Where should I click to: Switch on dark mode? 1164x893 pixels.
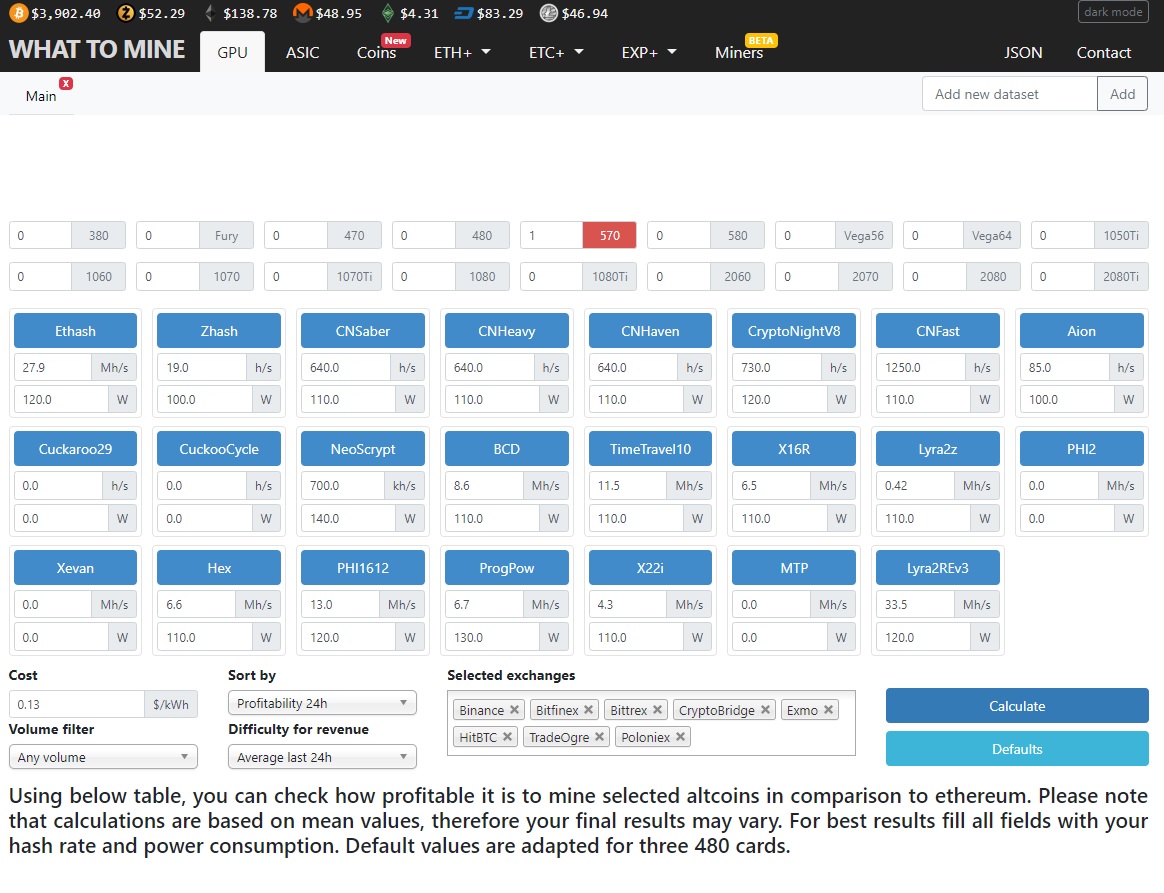(1113, 12)
